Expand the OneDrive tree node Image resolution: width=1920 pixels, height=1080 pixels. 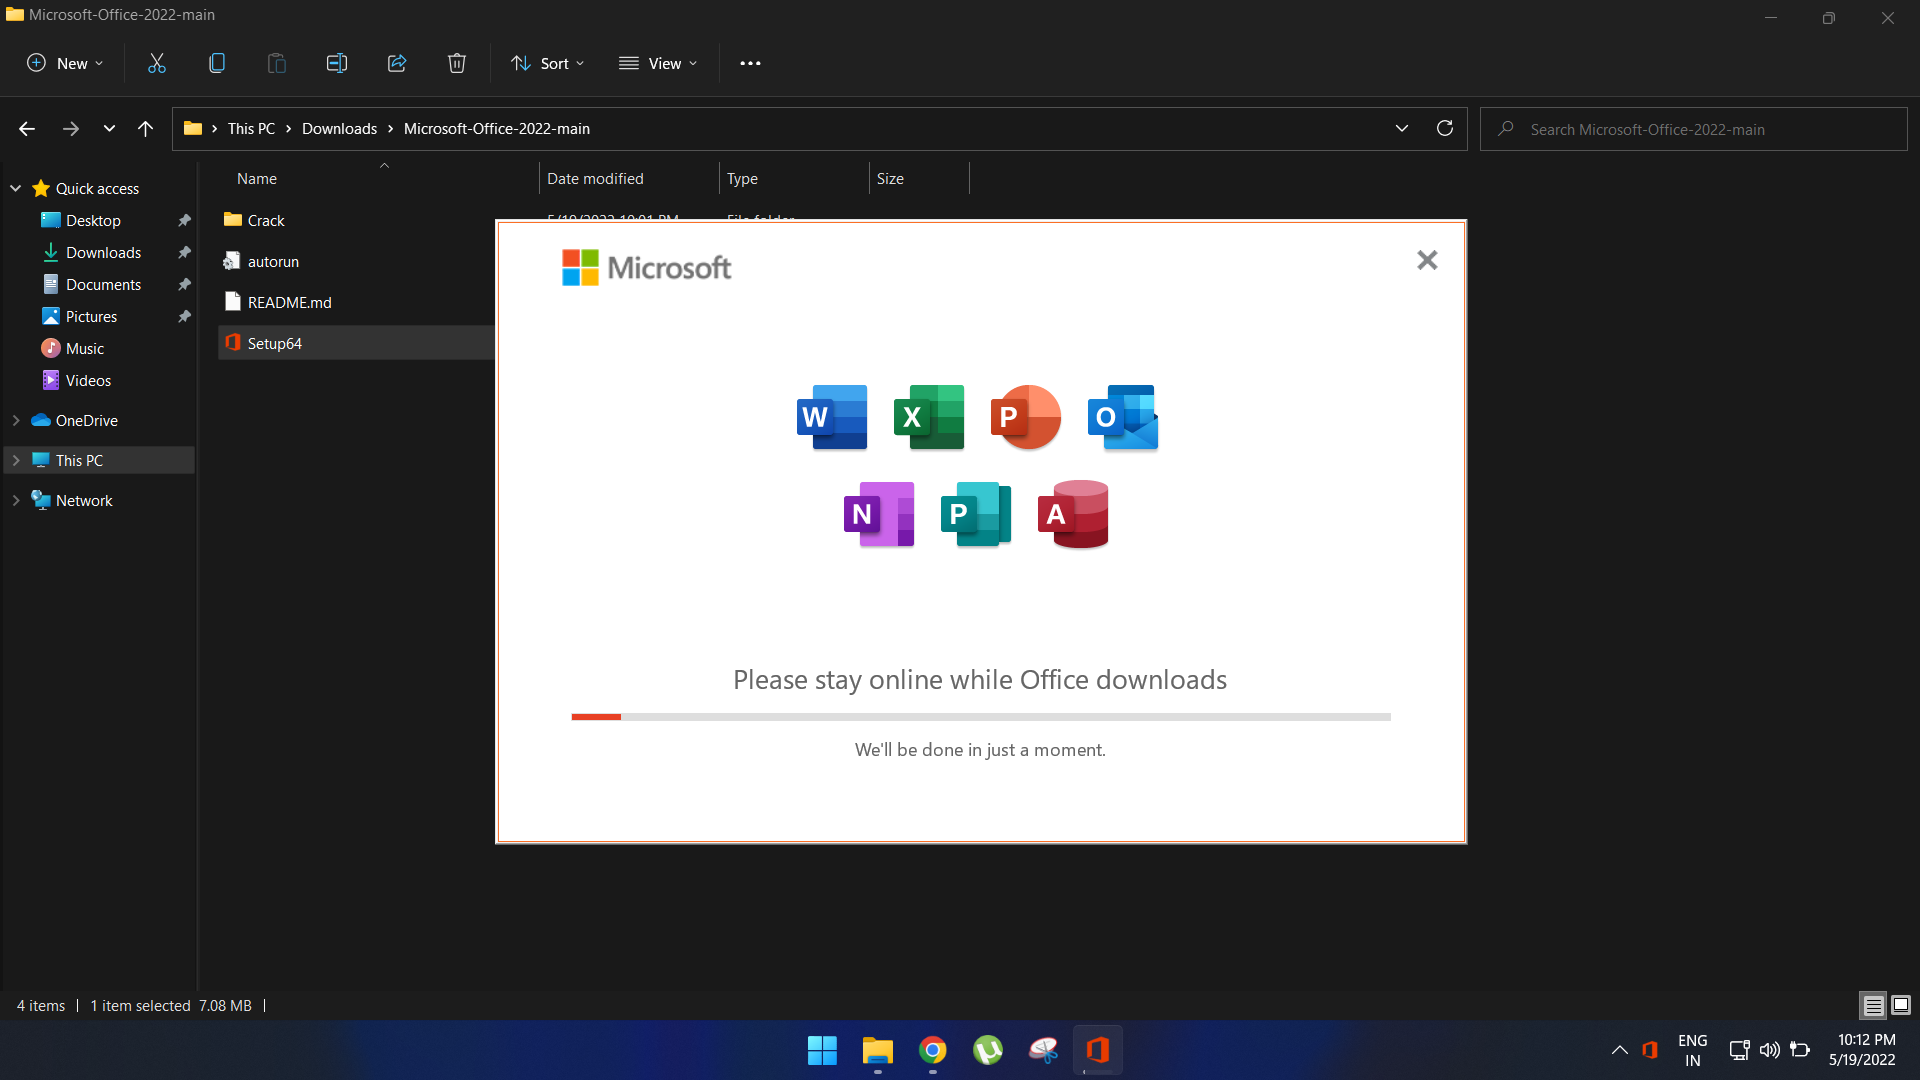15,420
